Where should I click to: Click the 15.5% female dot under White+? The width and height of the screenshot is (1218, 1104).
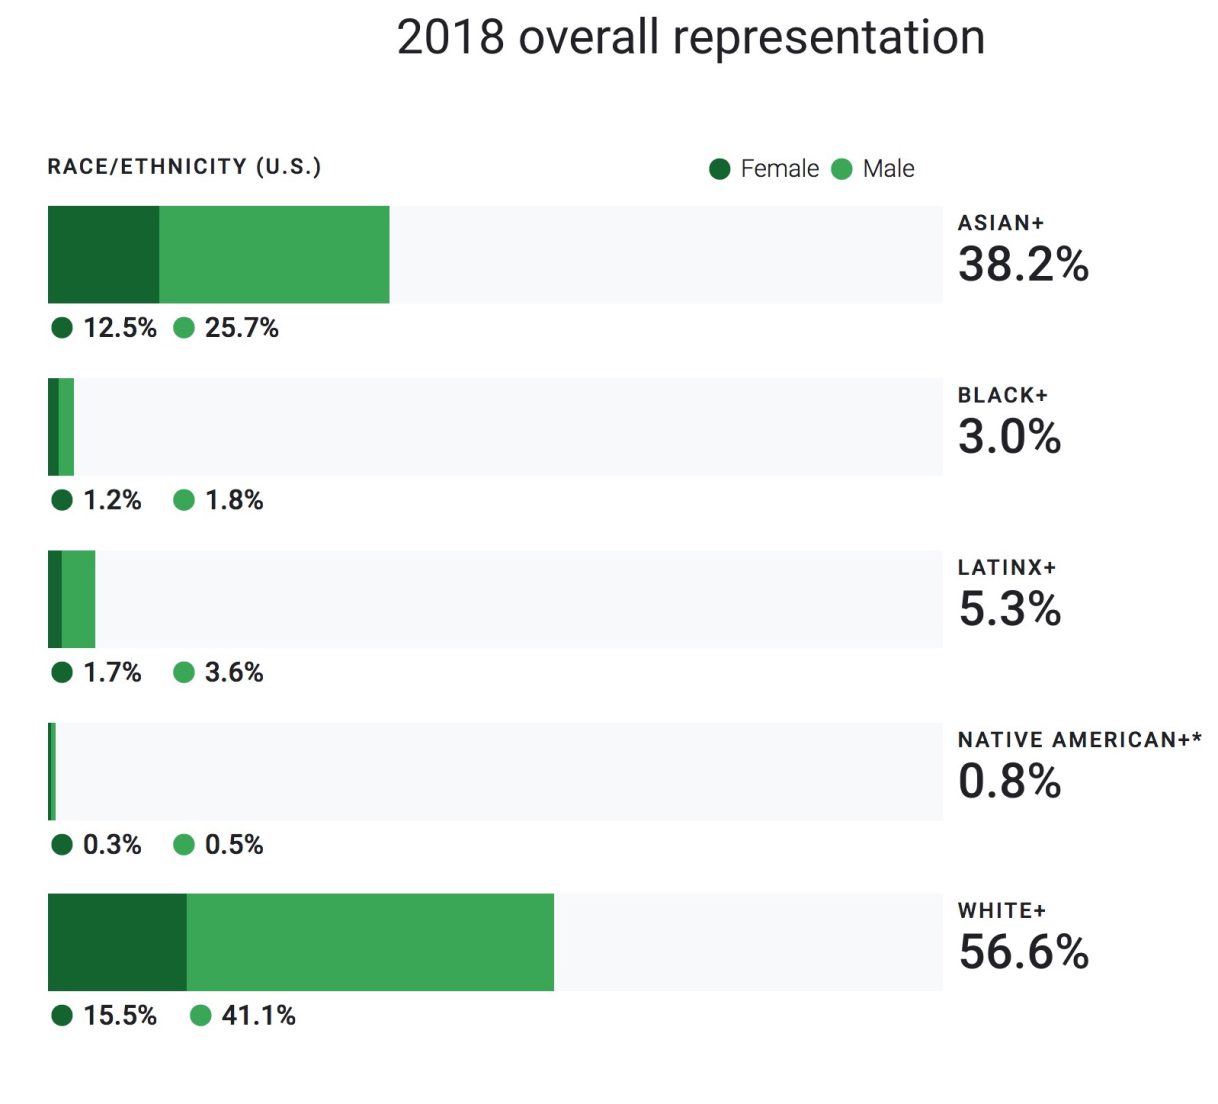[62, 1016]
